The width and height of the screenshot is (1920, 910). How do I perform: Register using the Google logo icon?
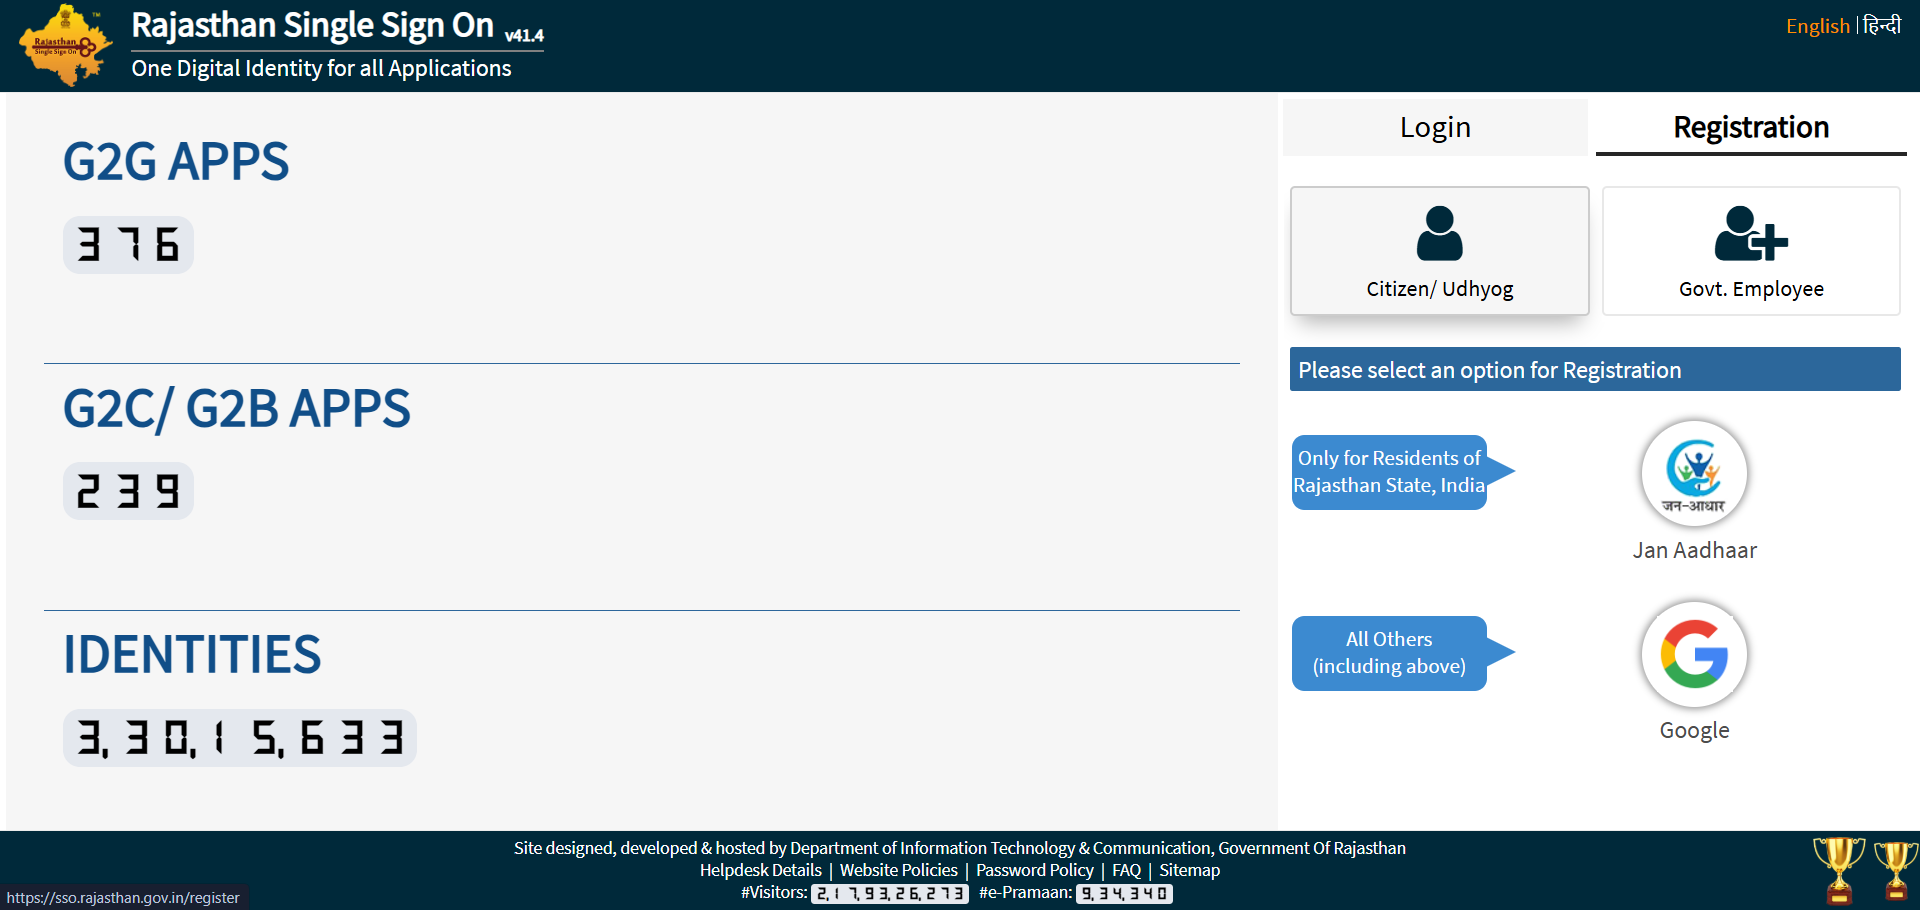pos(1694,654)
